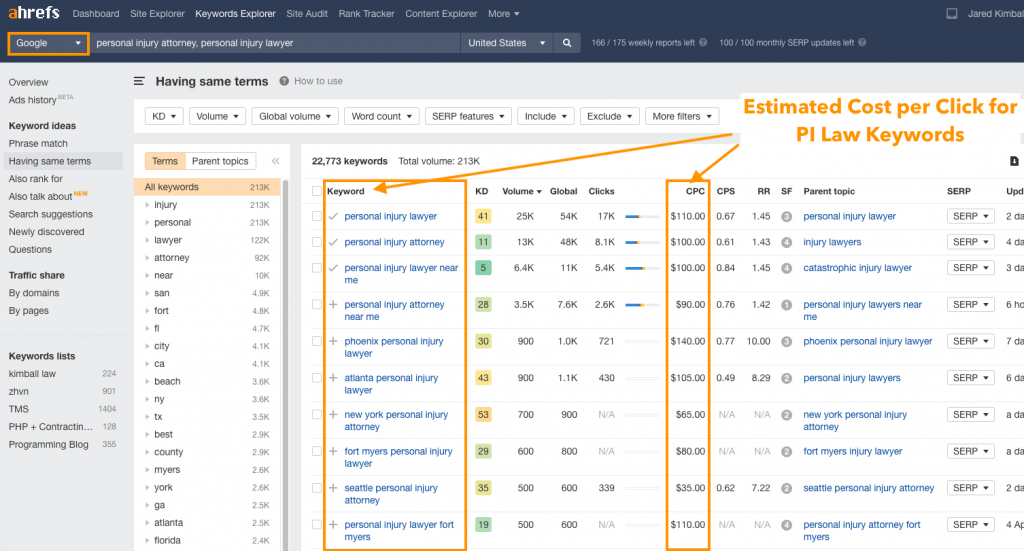
Task: Open the Global volume filter dropdown
Action: (x=295, y=116)
